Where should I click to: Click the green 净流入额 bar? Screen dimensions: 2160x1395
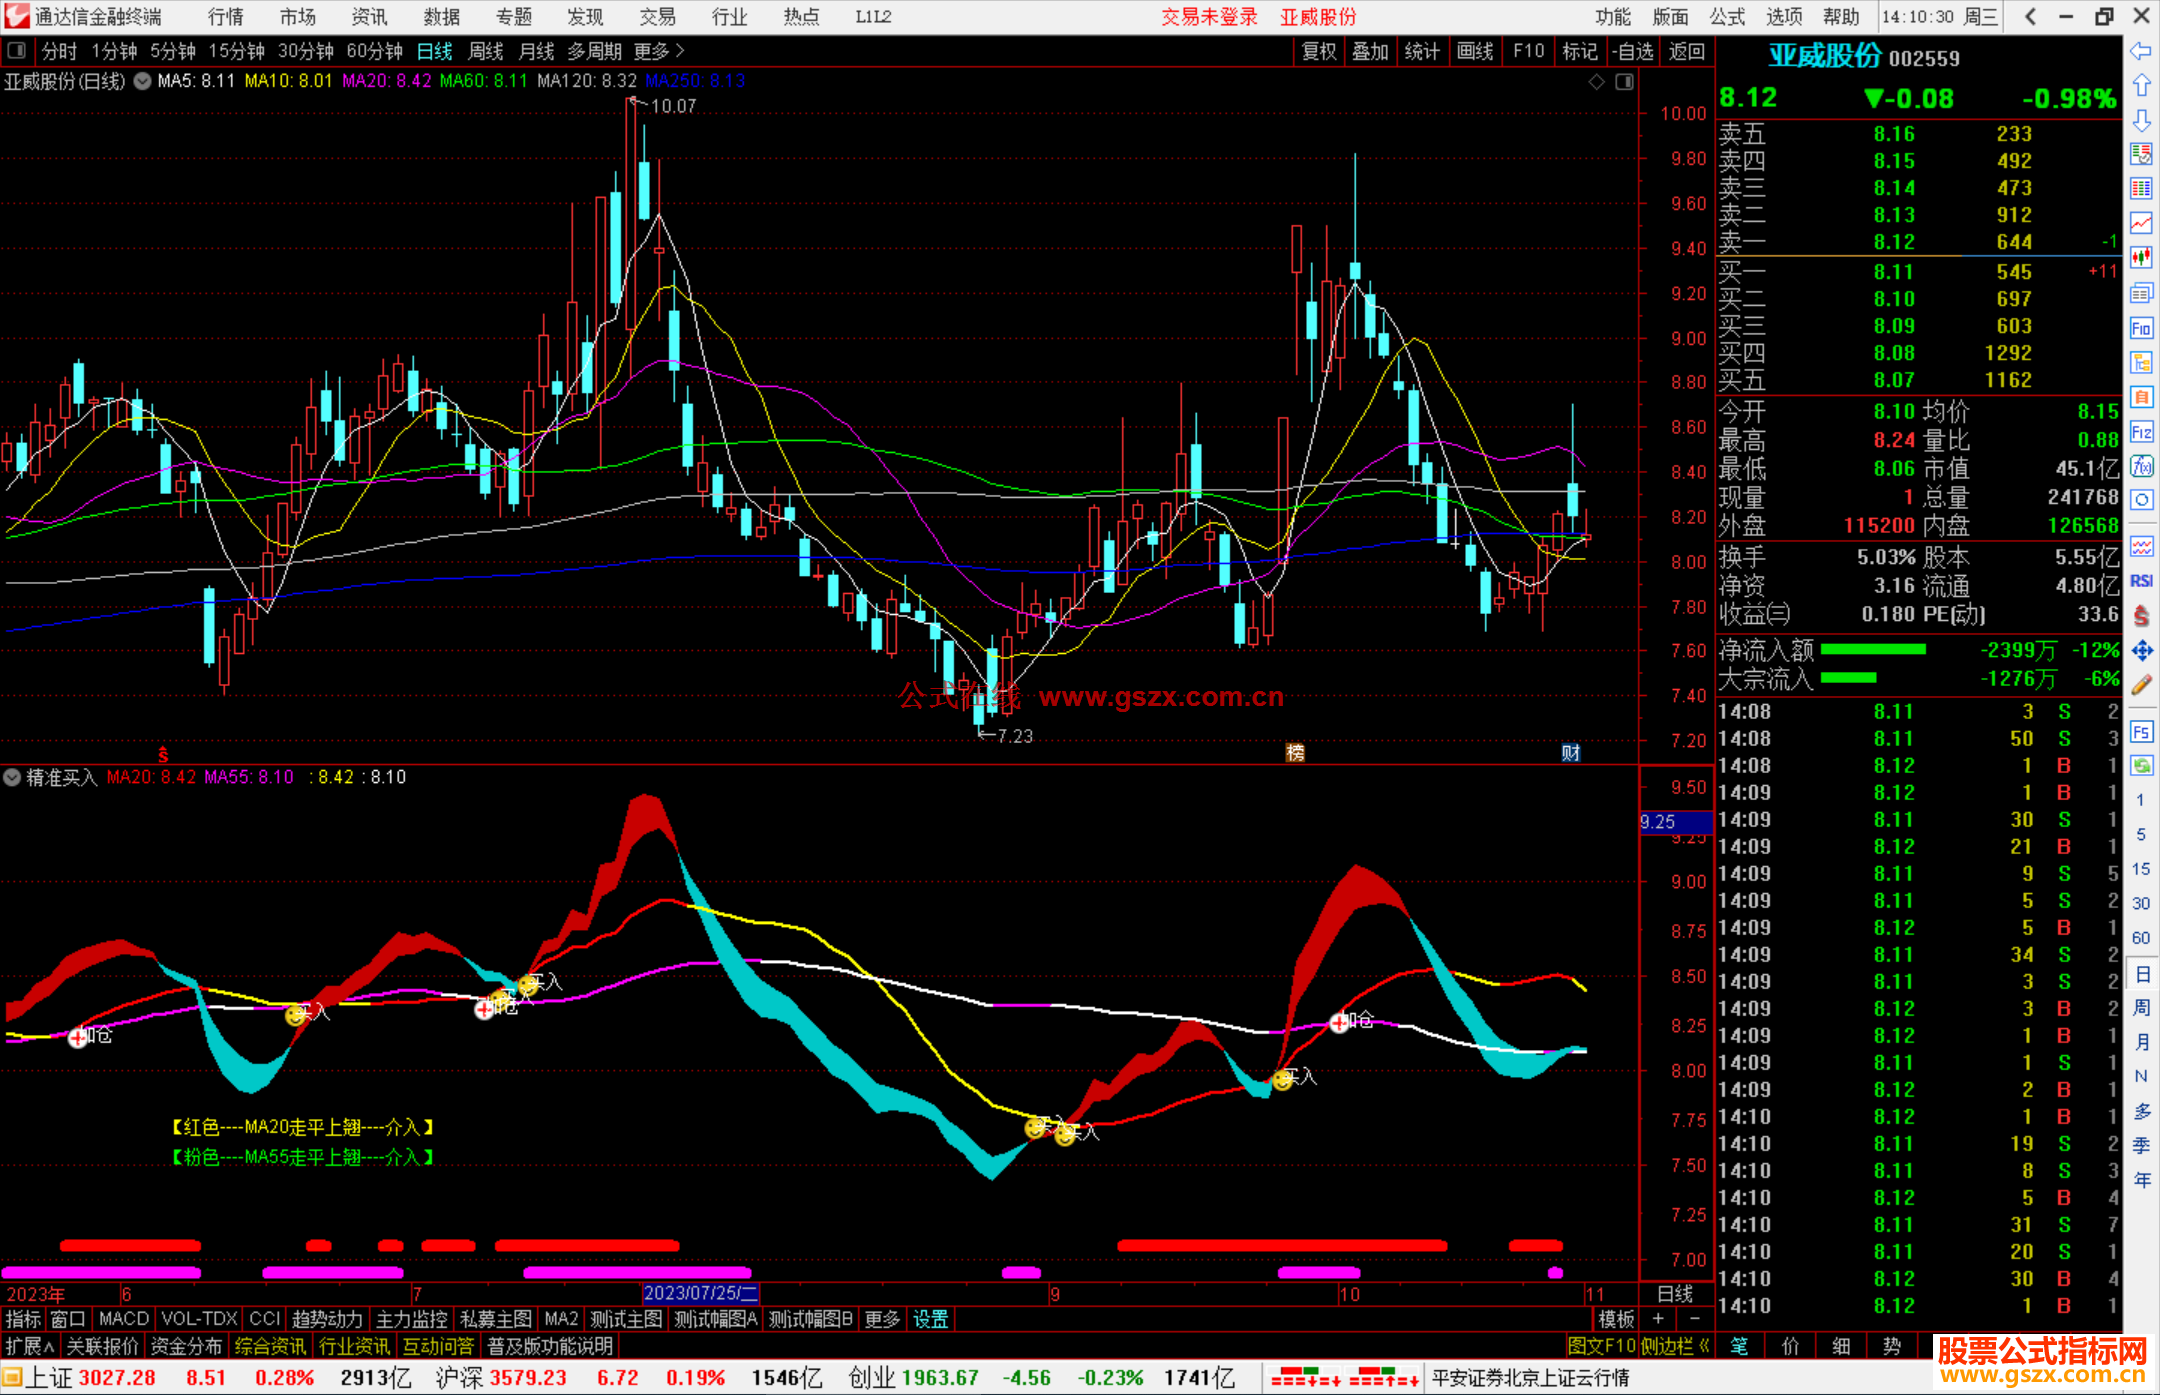point(1873,650)
